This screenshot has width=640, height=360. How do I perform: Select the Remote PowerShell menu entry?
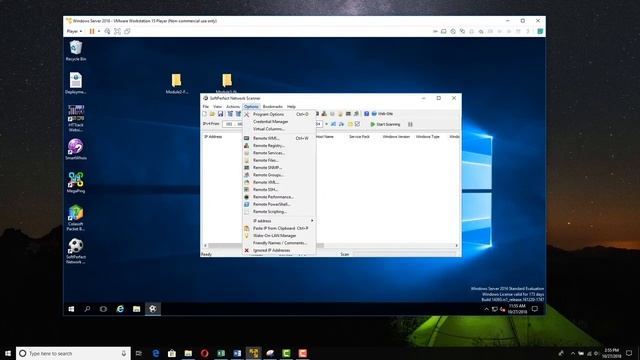point(279,204)
